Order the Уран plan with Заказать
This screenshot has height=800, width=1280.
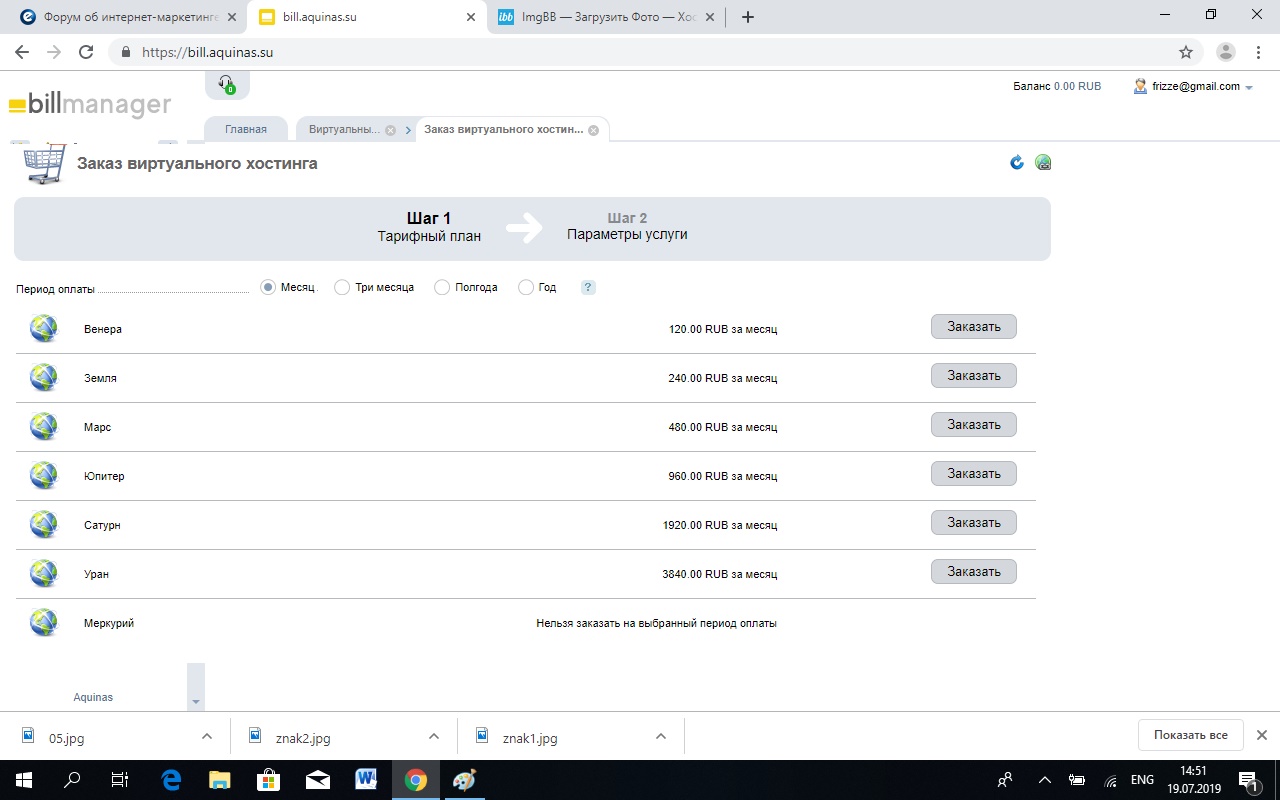[974, 572]
